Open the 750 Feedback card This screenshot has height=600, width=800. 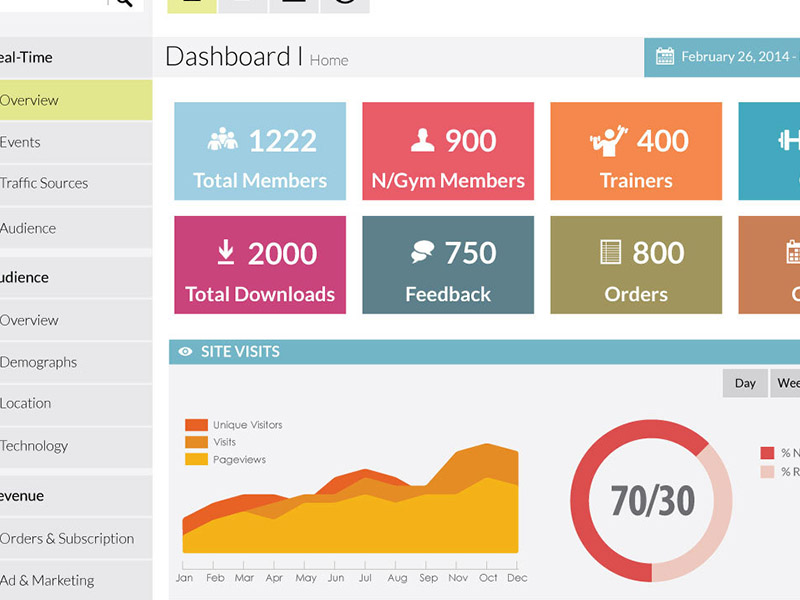click(x=448, y=265)
